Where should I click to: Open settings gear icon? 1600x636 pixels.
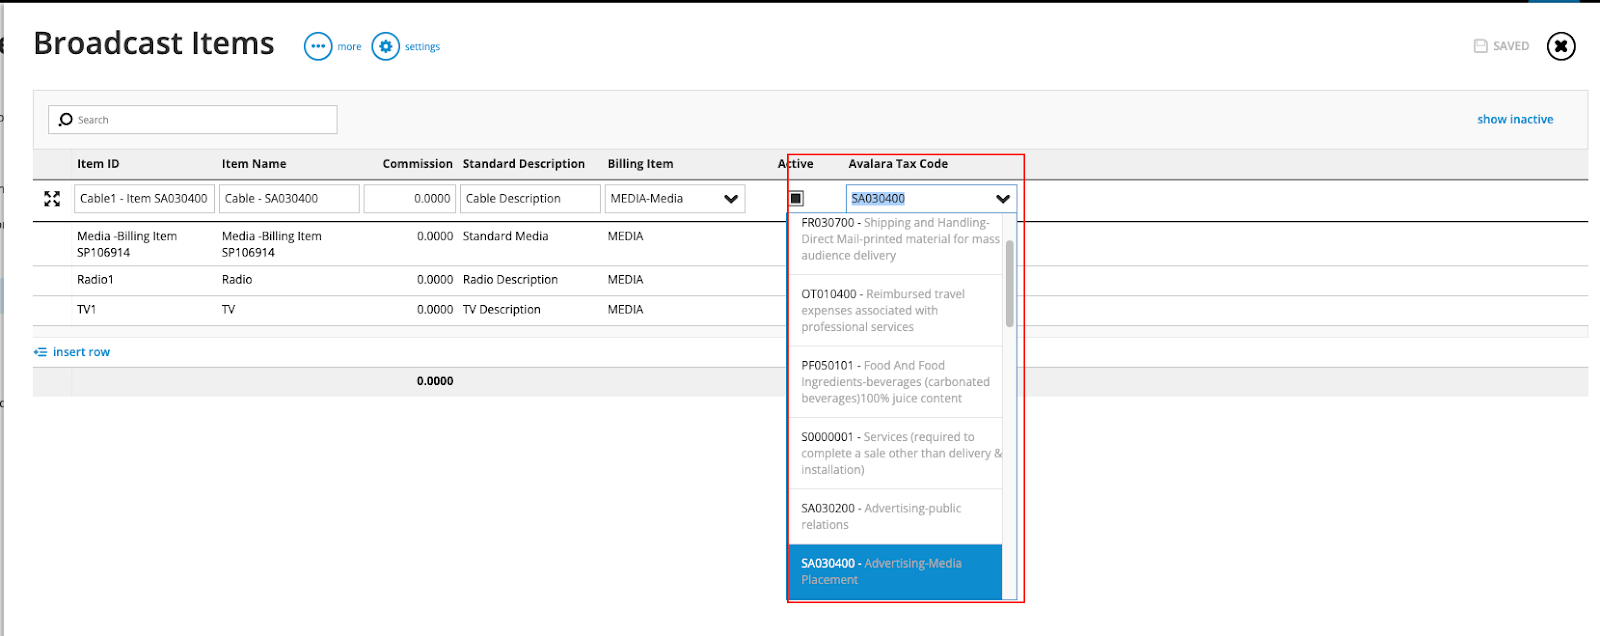[x=385, y=47]
